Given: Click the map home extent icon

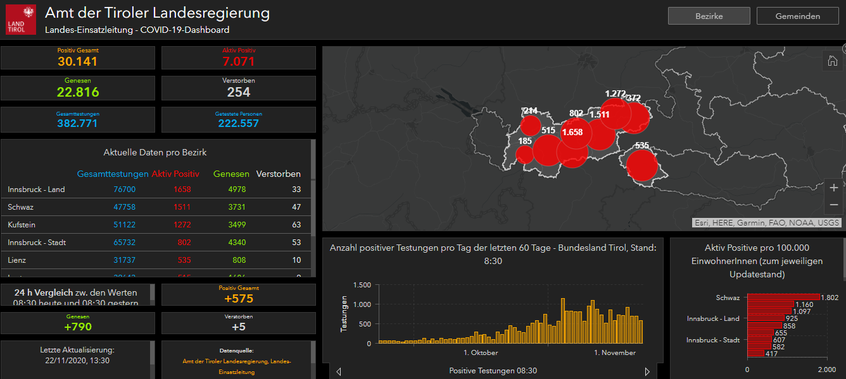Looking at the screenshot, I should [833, 61].
